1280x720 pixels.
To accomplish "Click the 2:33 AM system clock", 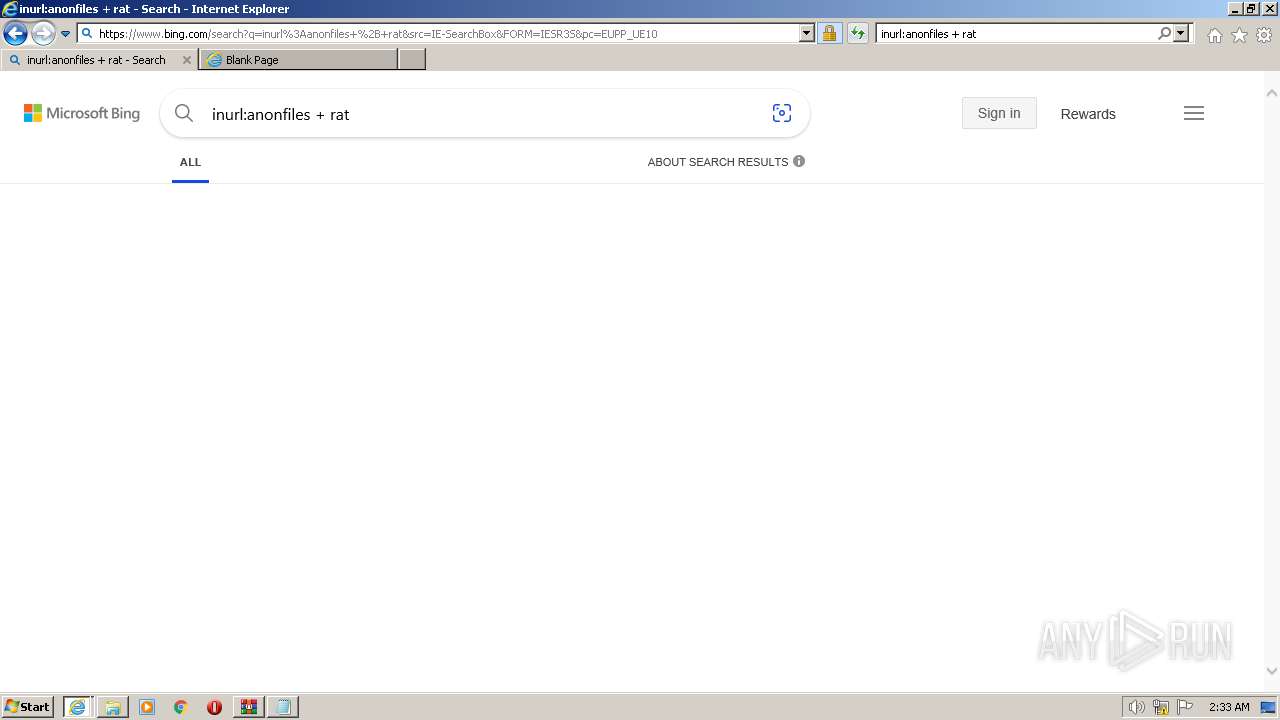I will [x=1229, y=707].
